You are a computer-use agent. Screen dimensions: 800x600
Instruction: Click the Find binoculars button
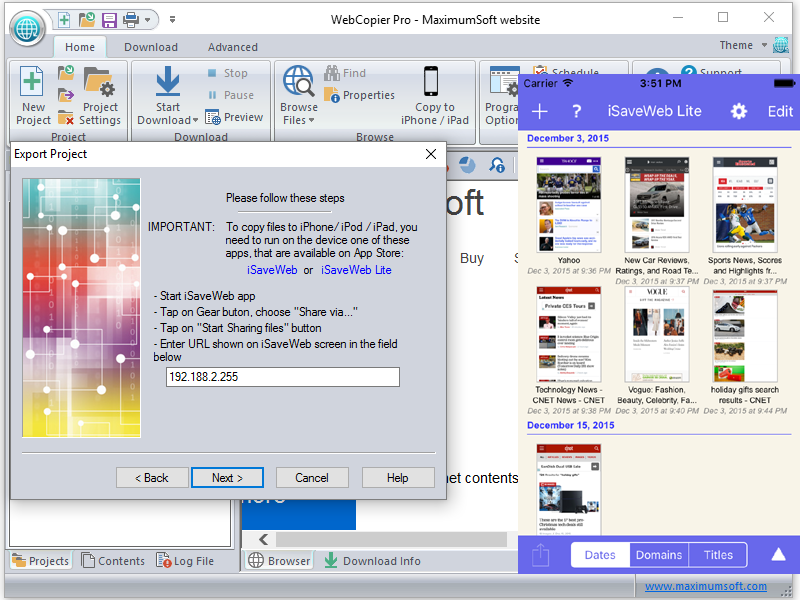tap(345, 73)
